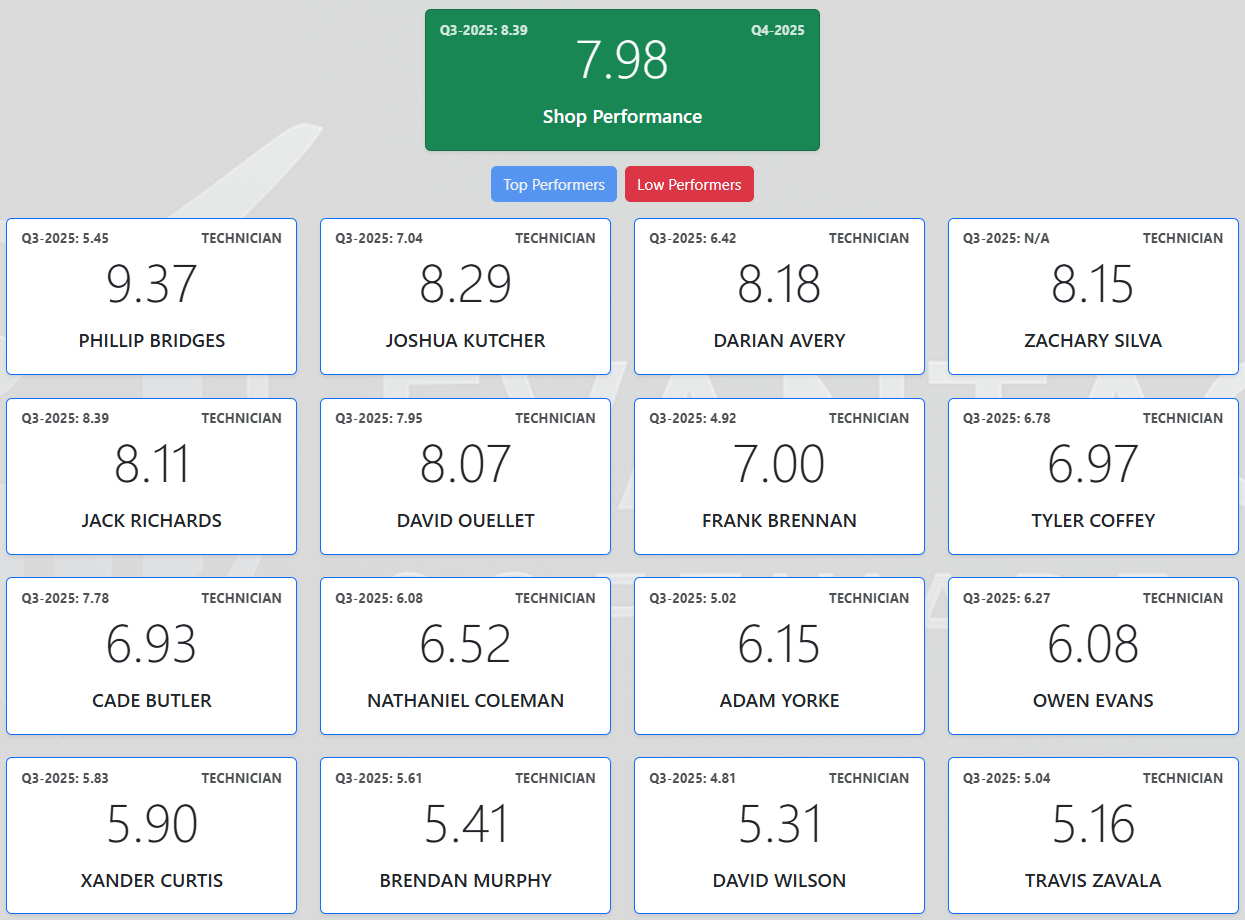This screenshot has height=920, width=1245.
Task: Open Nathaniel Coleman's technician card
Action: [465, 656]
